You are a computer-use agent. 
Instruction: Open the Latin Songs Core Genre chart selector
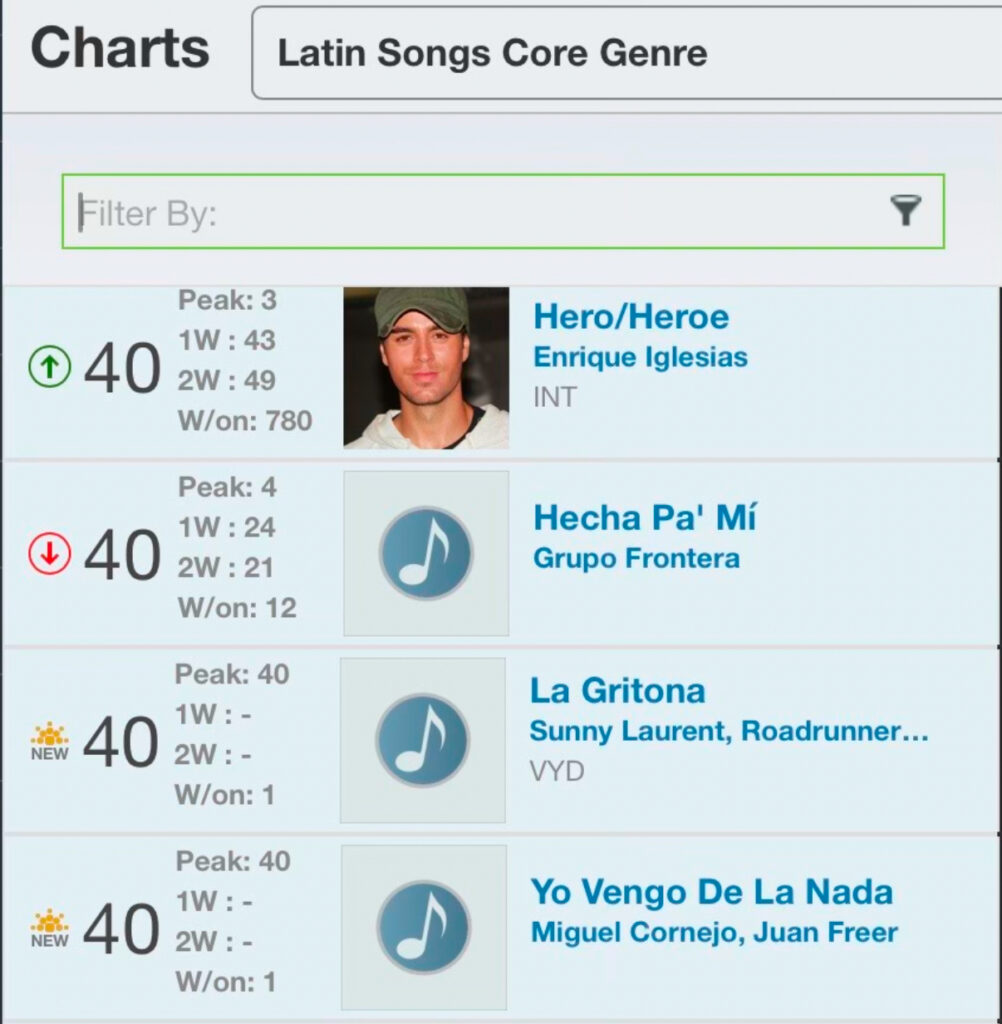(491, 52)
